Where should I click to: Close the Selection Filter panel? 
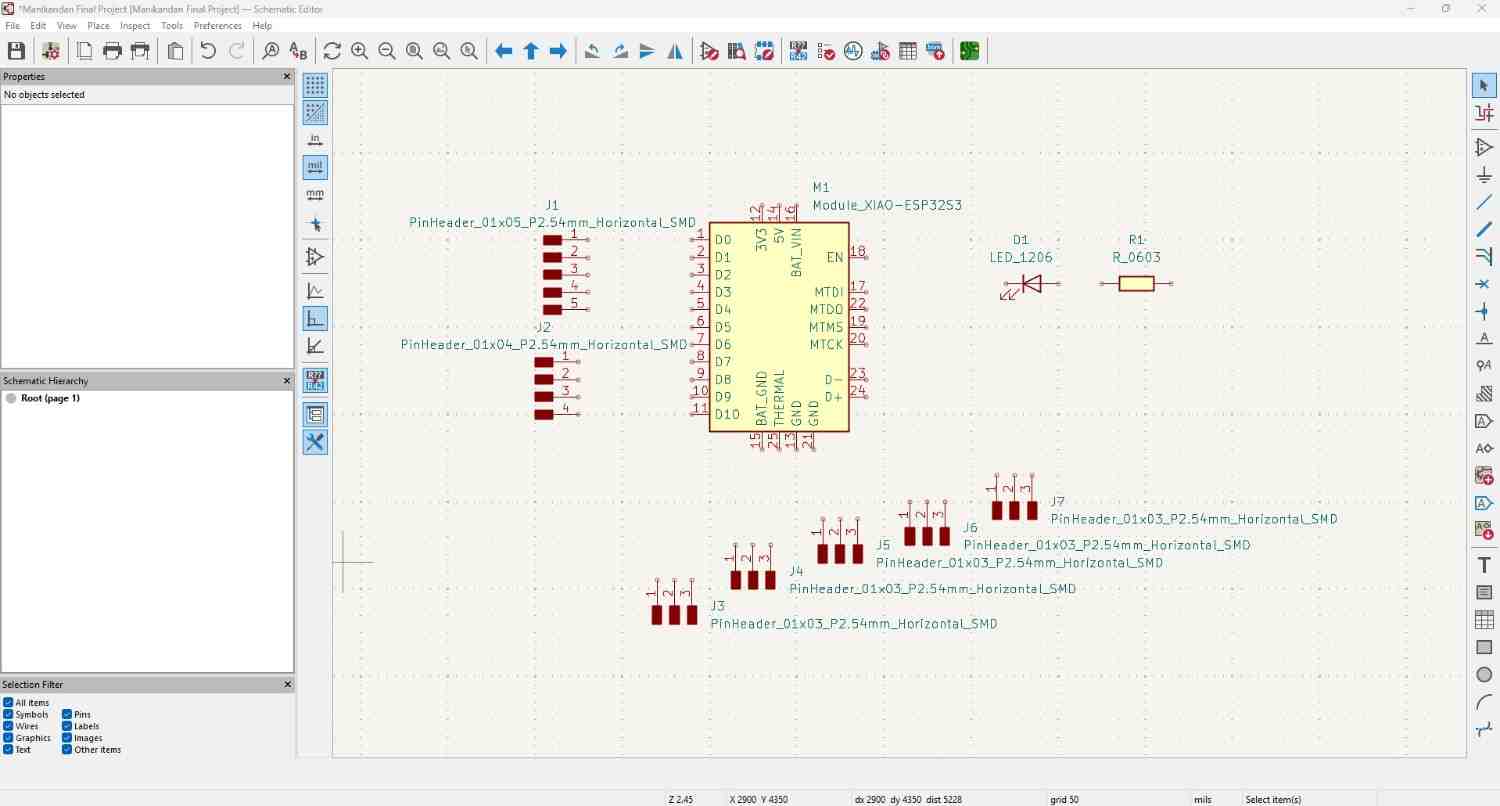[x=287, y=685]
